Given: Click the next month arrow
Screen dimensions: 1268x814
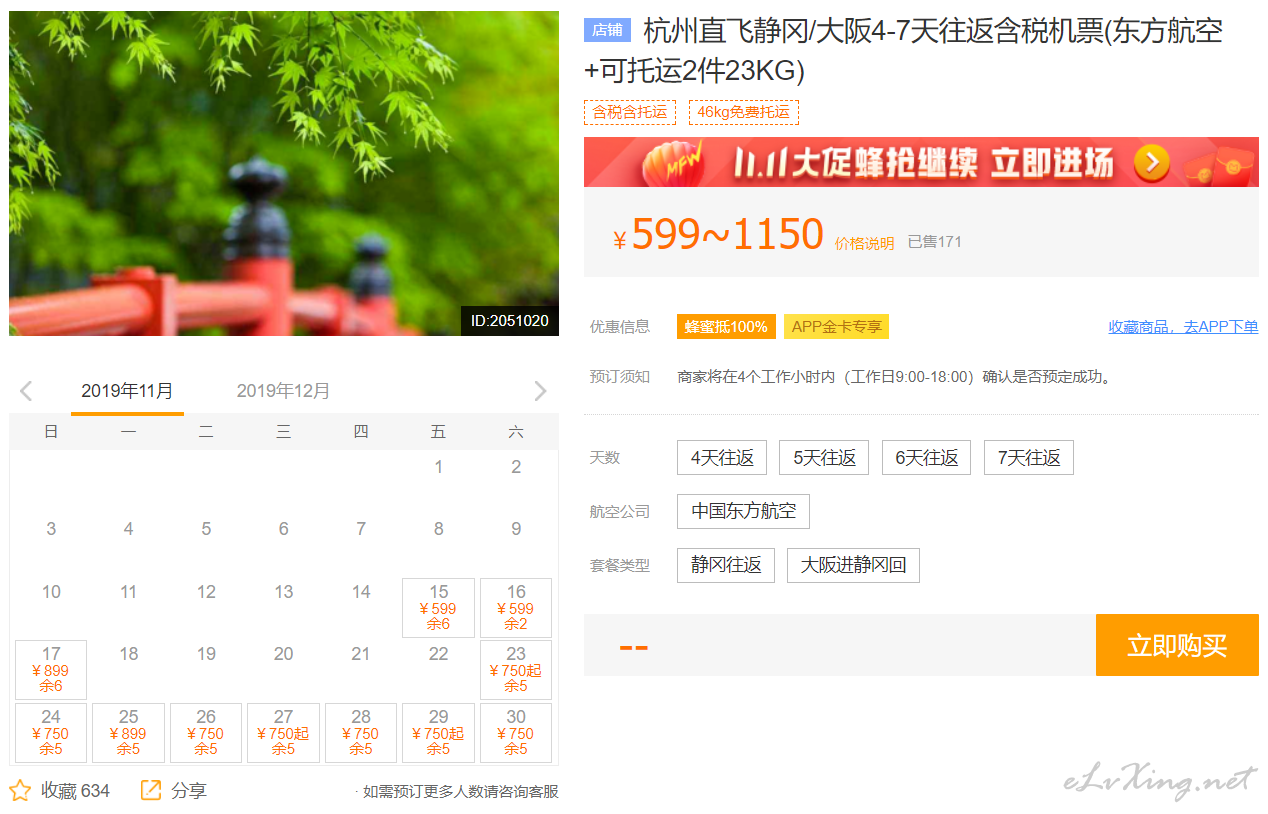Looking at the screenshot, I should click(x=540, y=391).
